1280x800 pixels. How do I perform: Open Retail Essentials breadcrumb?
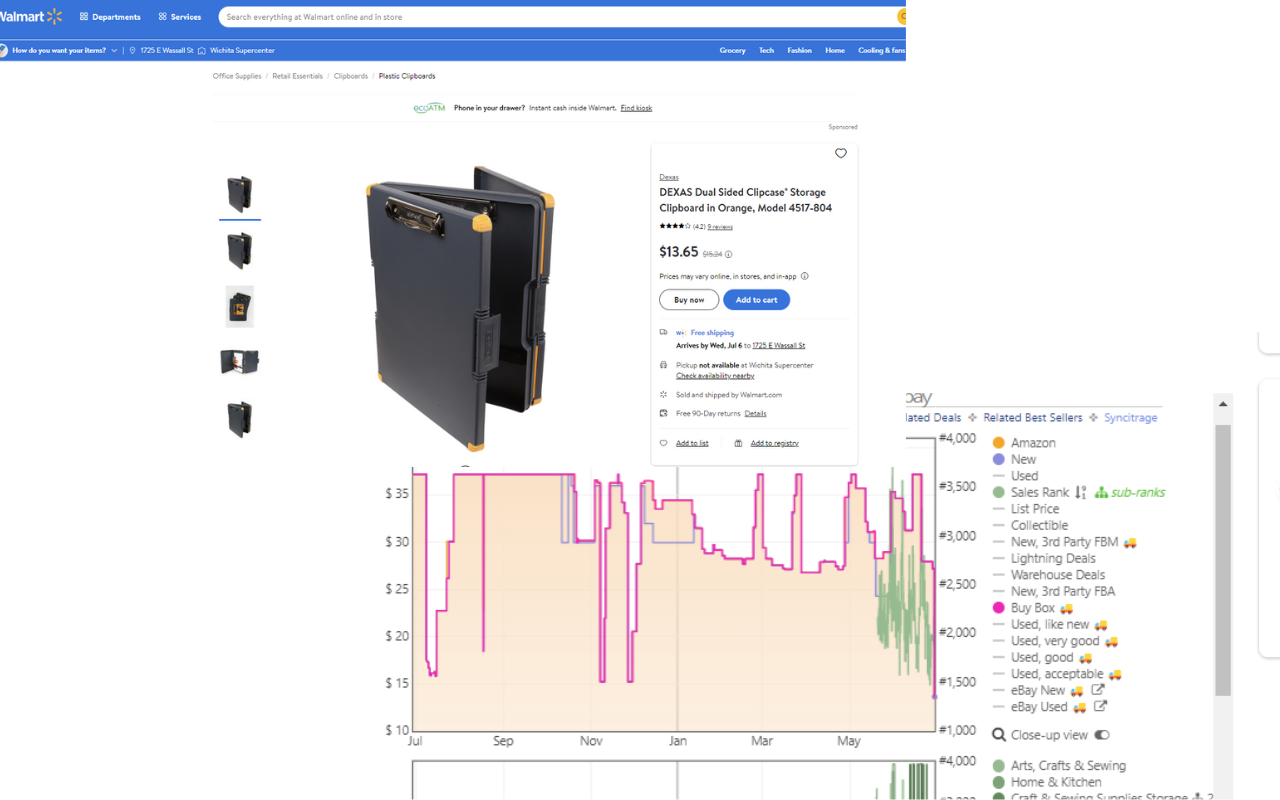click(x=298, y=76)
